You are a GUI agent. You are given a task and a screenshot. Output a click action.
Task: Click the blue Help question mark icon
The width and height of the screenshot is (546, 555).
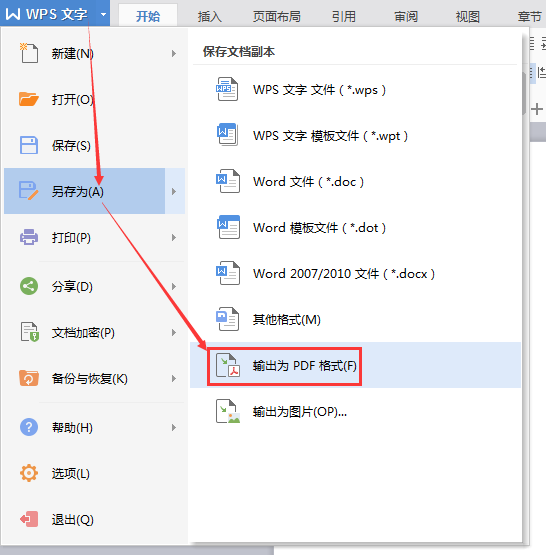(29, 427)
